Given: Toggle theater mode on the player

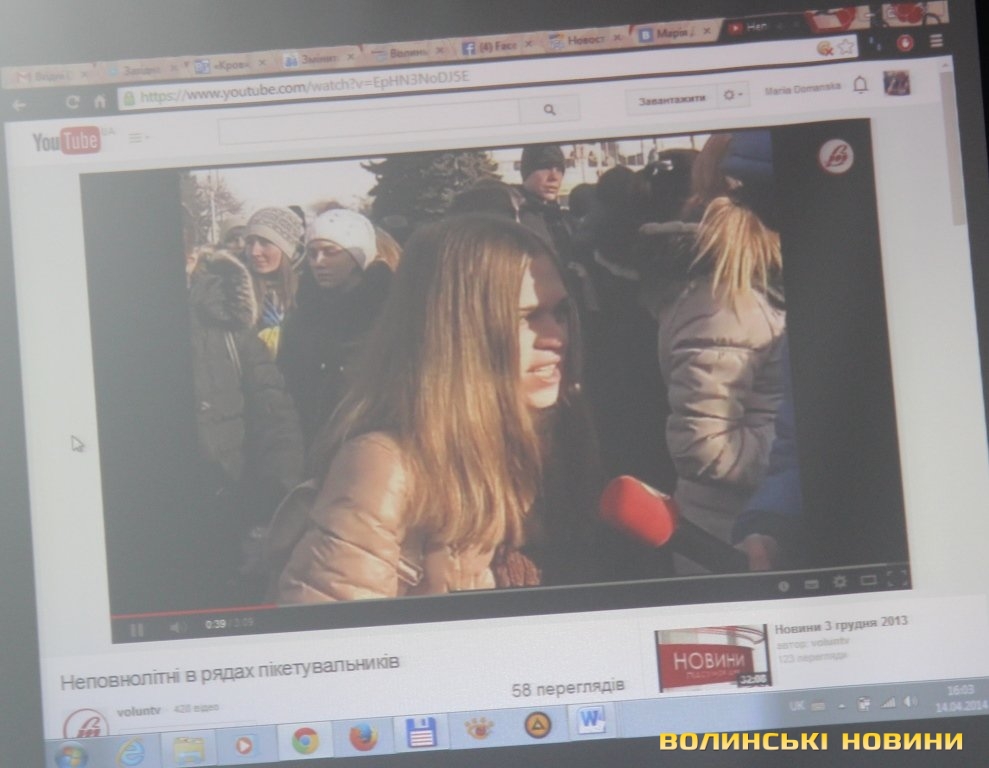Looking at the screenshot, I should (x=868, y=580).
